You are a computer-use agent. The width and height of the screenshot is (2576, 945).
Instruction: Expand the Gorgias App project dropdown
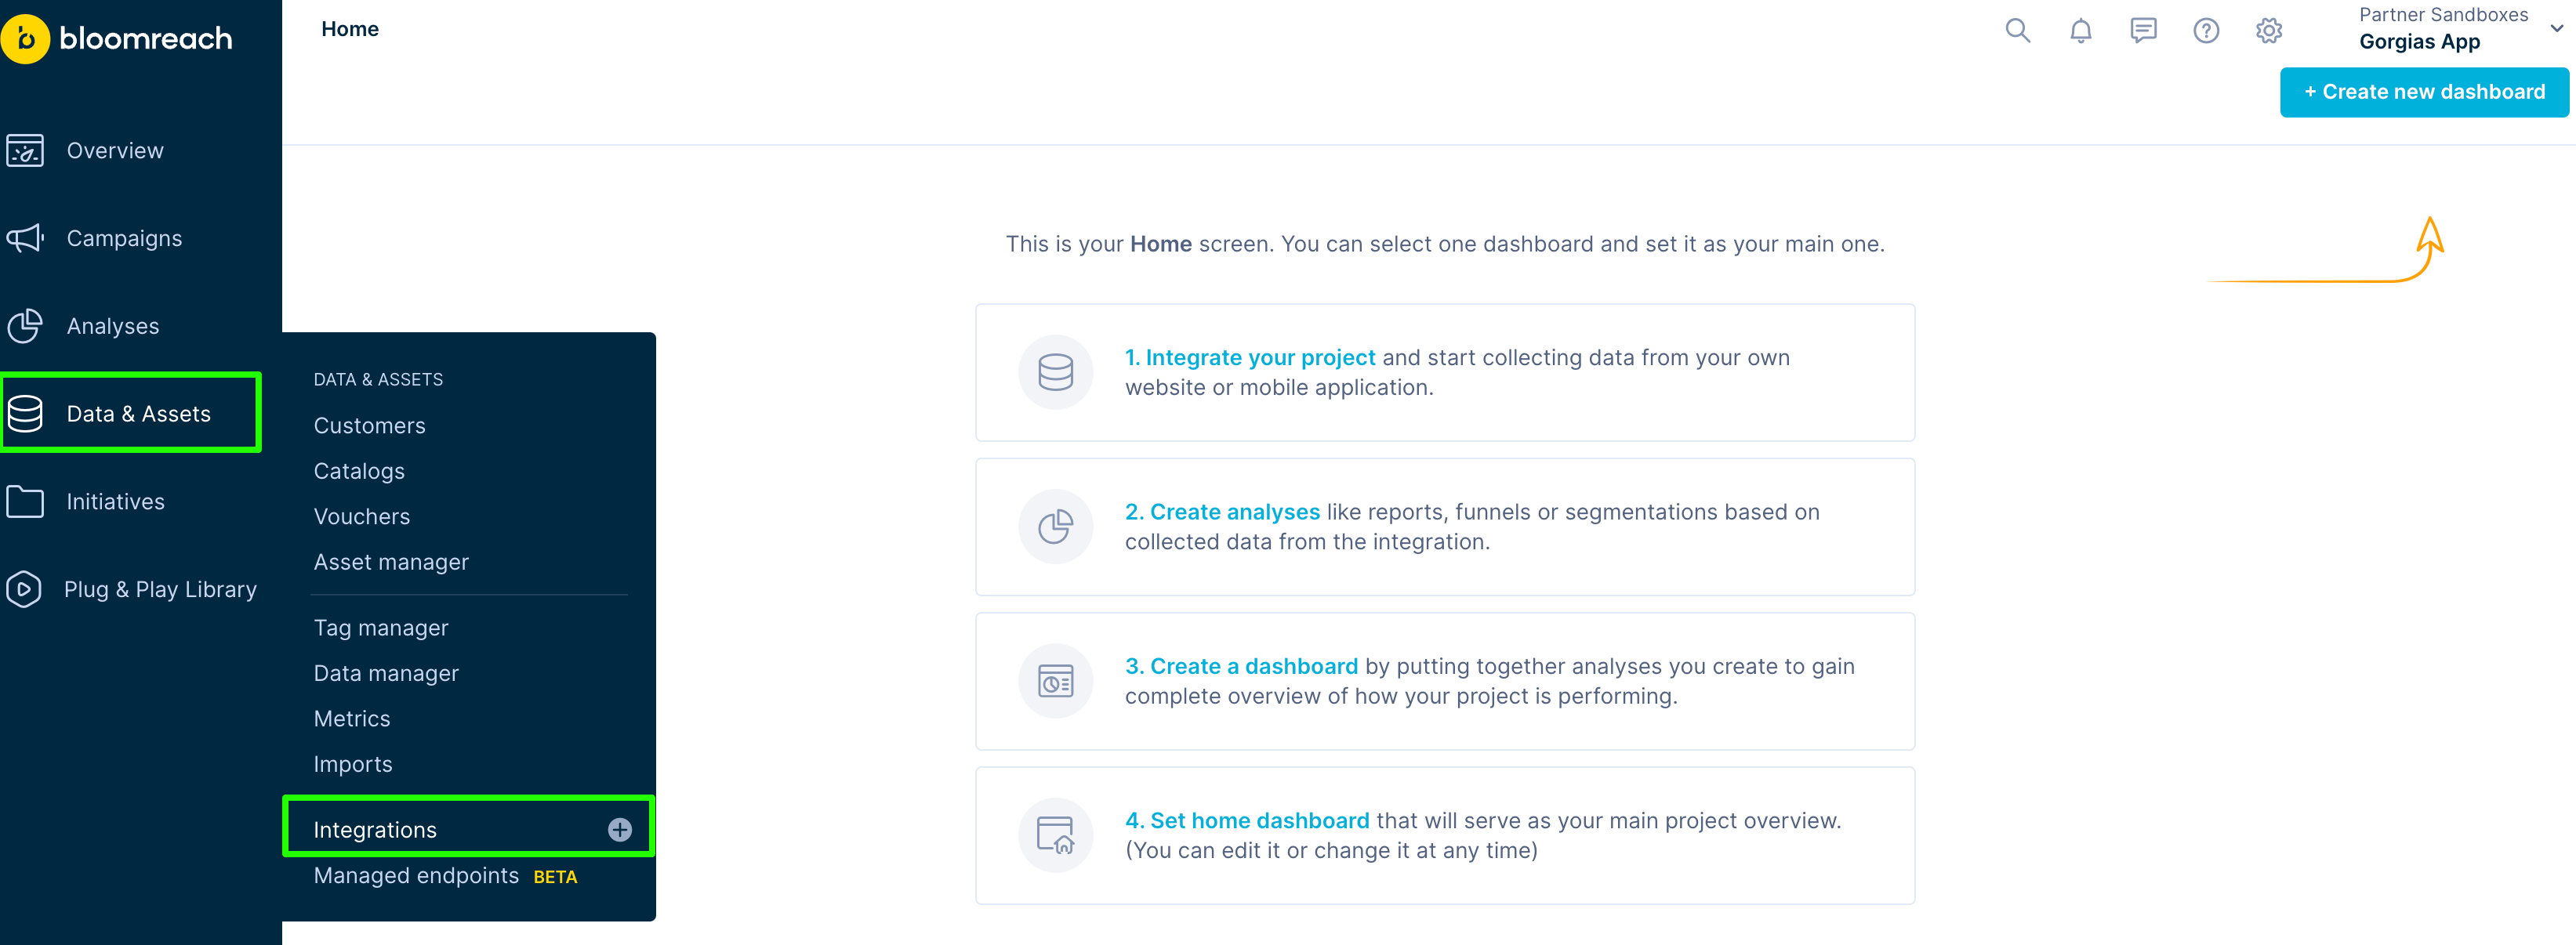(2556, 29)
